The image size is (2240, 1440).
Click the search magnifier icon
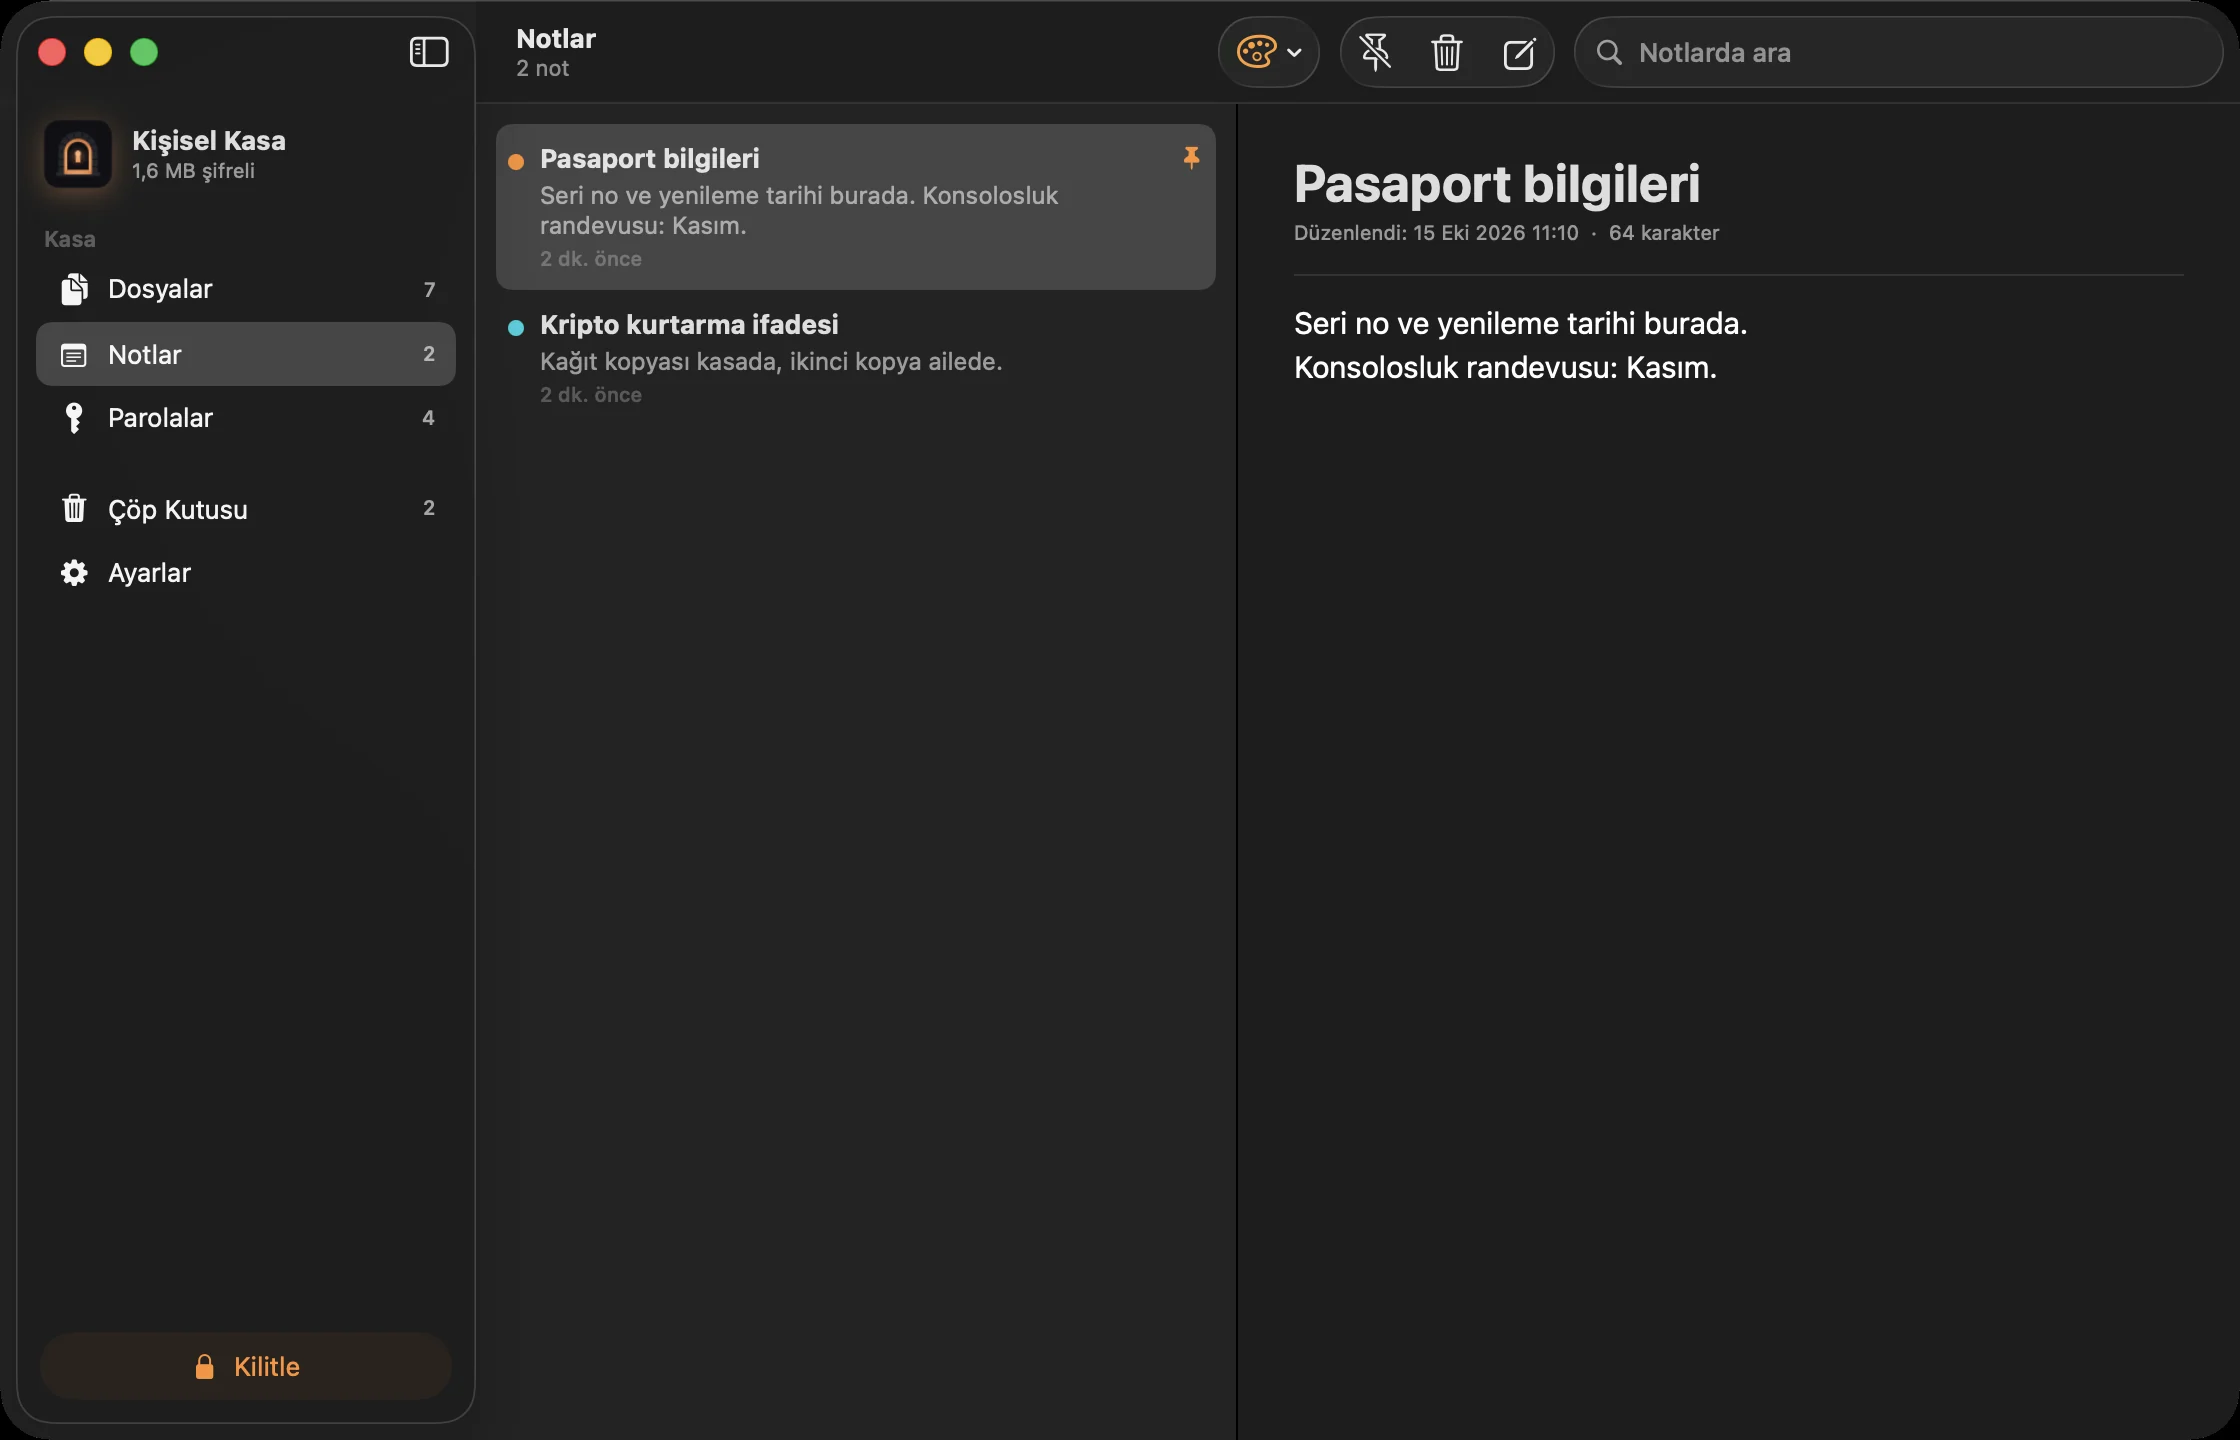[x=1609, y=52]
